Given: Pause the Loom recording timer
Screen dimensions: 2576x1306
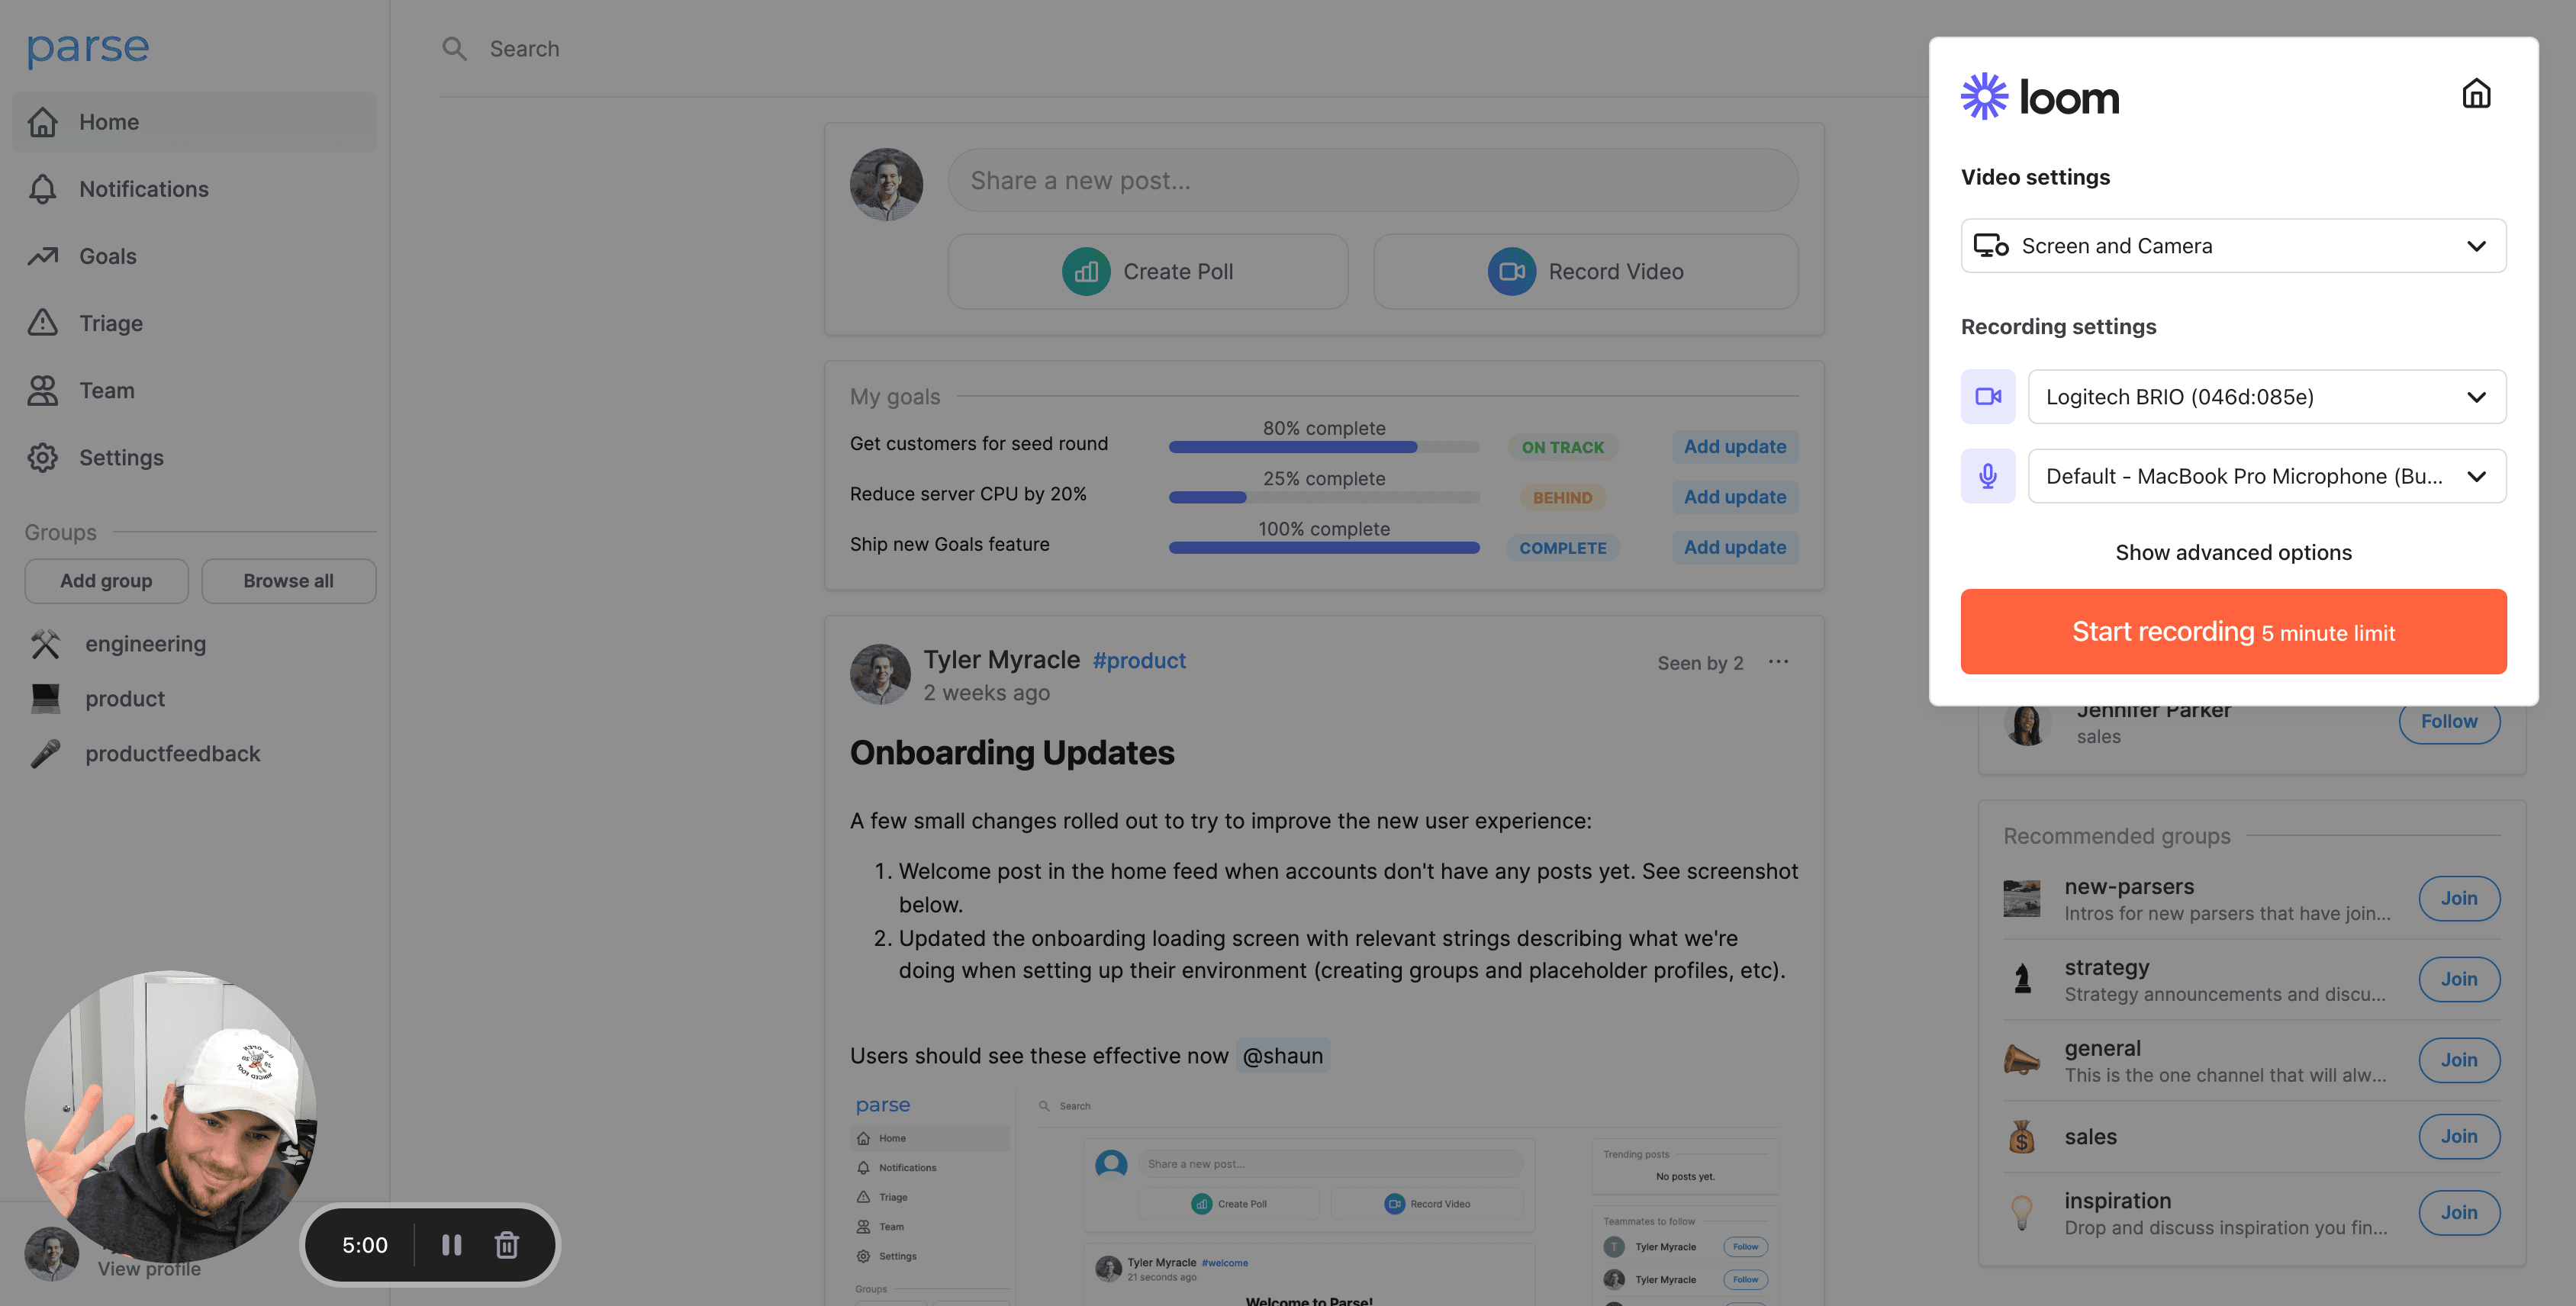Looking at the screenshot, I should [x=452, y=1245].
